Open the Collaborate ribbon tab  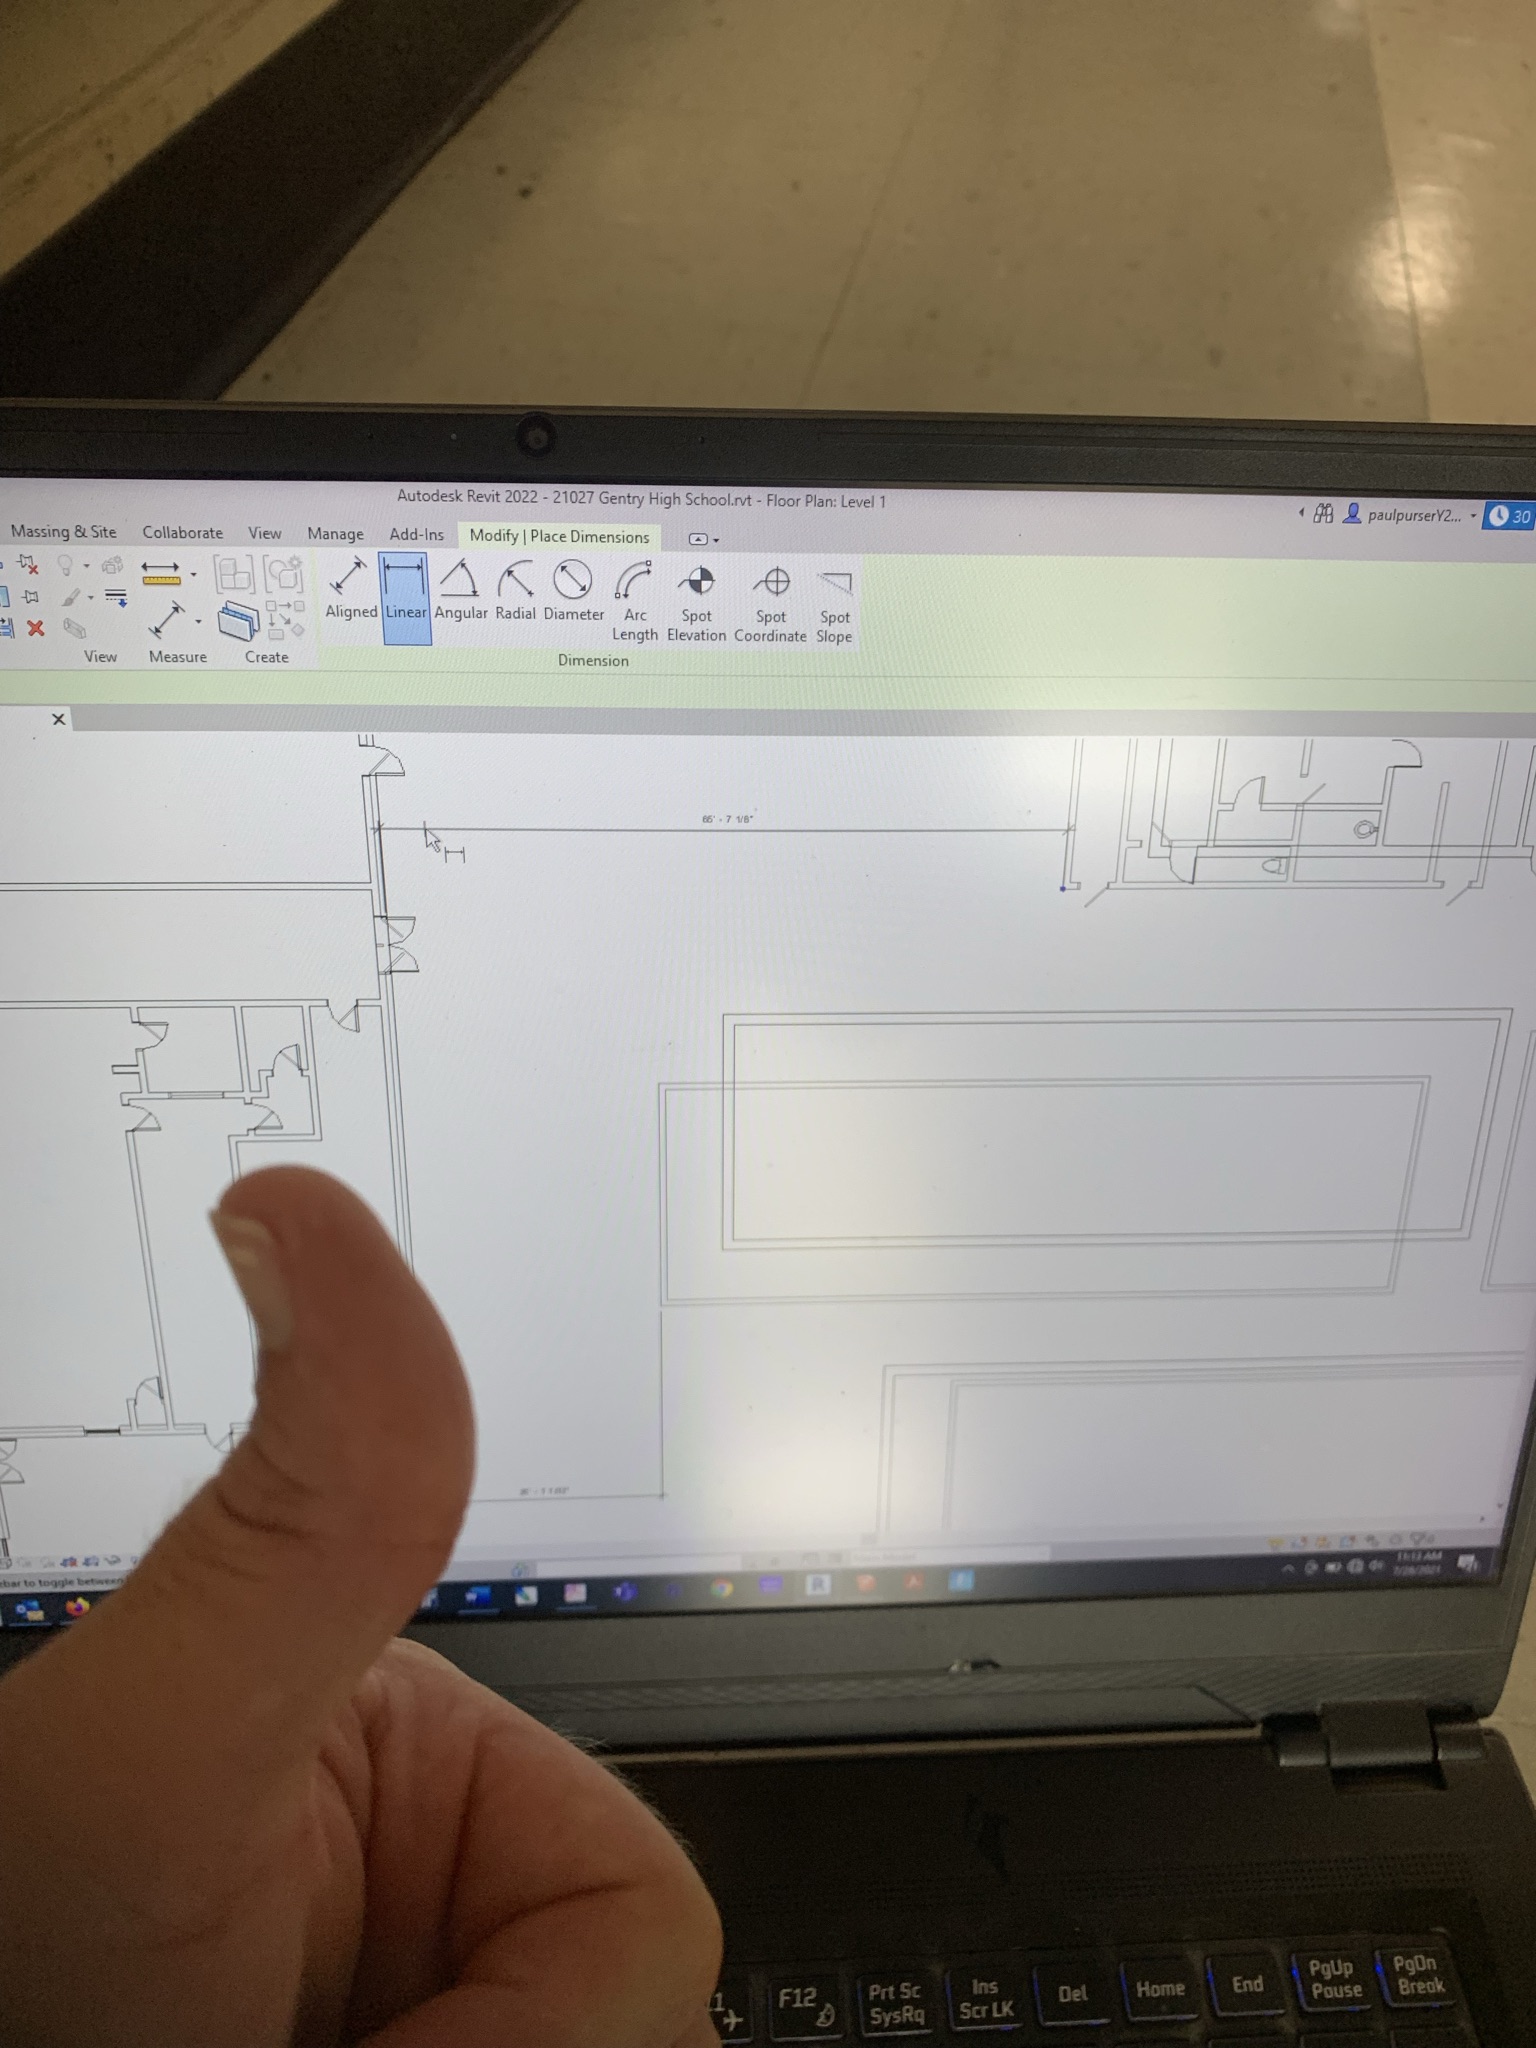(x=182, y=533)
